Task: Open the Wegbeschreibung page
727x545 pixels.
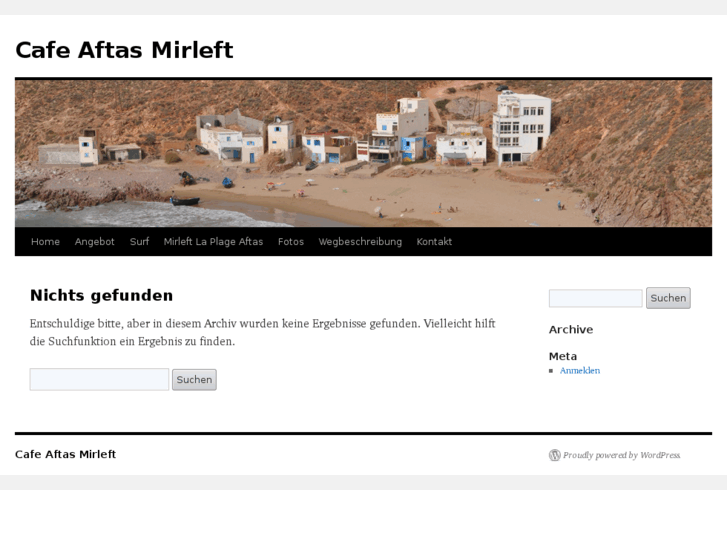Action: pos(360,242)
